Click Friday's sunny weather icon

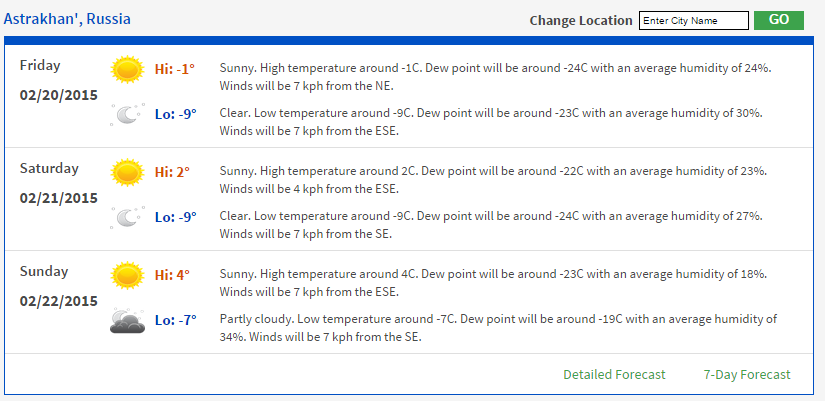tap(127, 69)
